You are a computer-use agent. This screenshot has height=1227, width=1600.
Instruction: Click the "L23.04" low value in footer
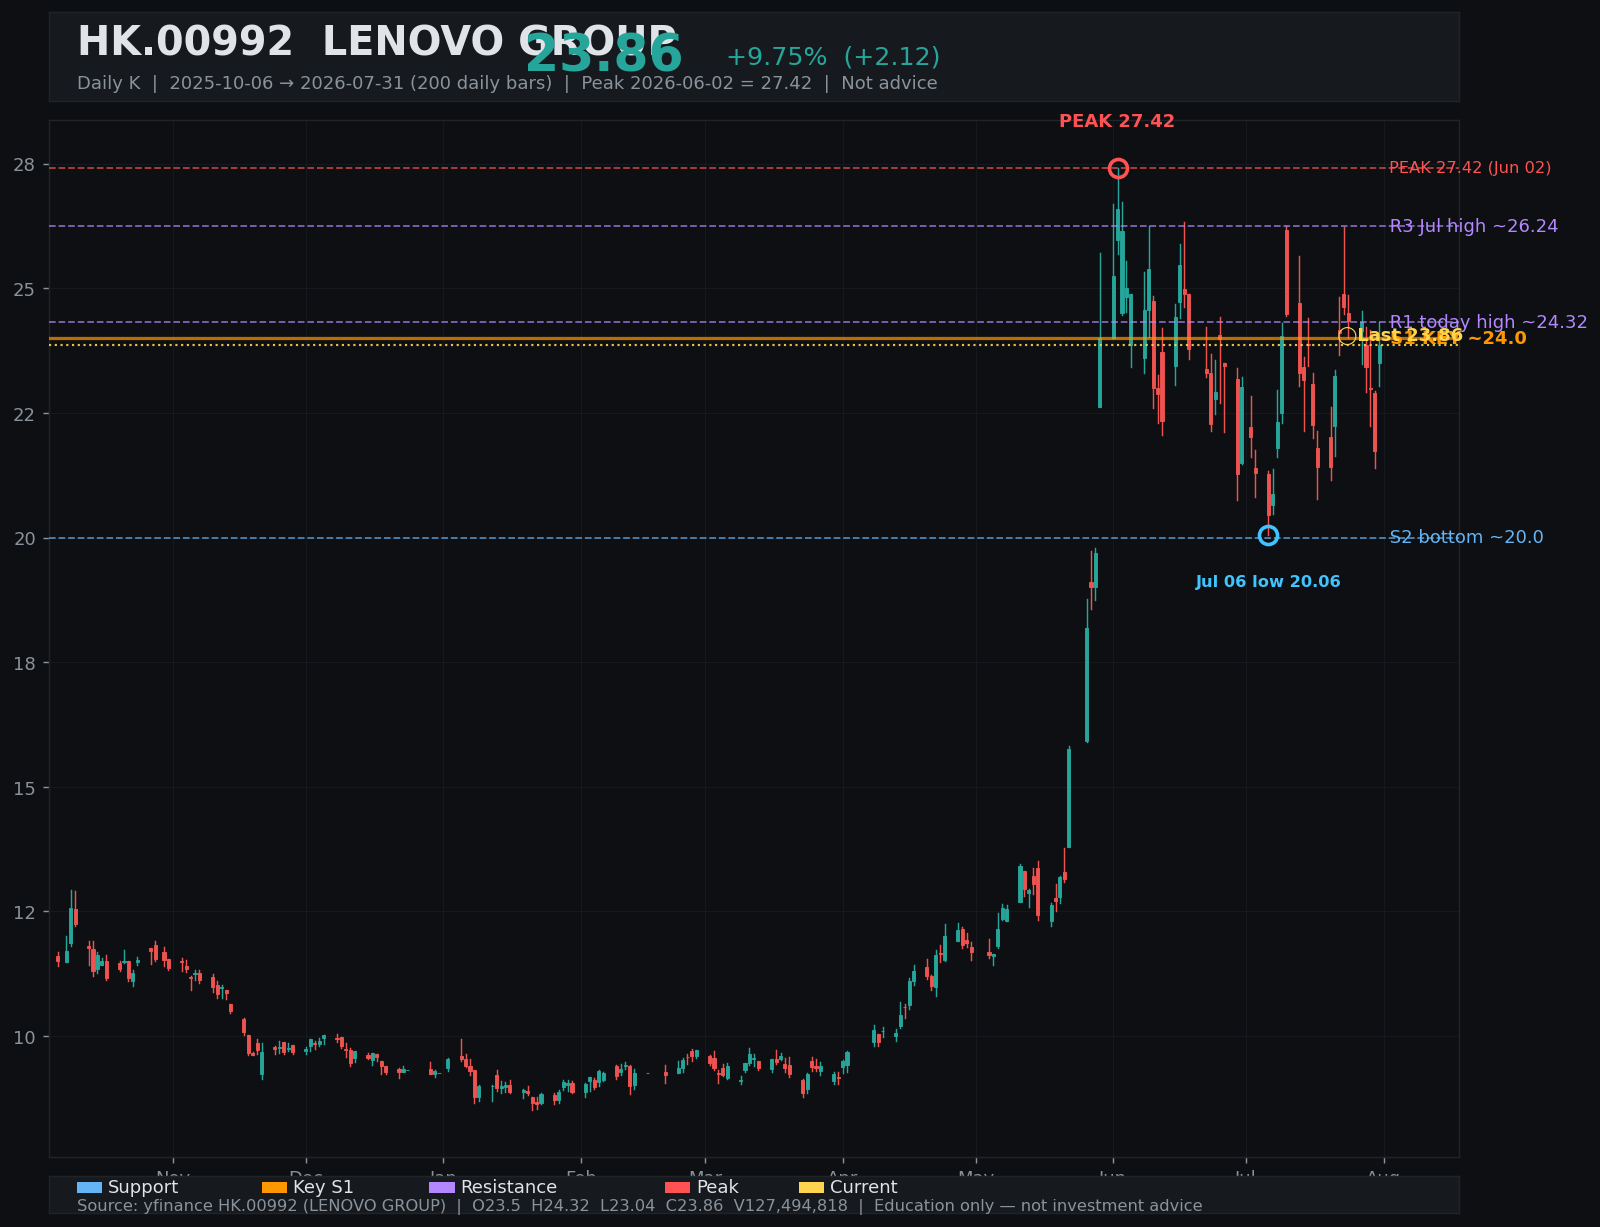click(x=629, y=1206)
